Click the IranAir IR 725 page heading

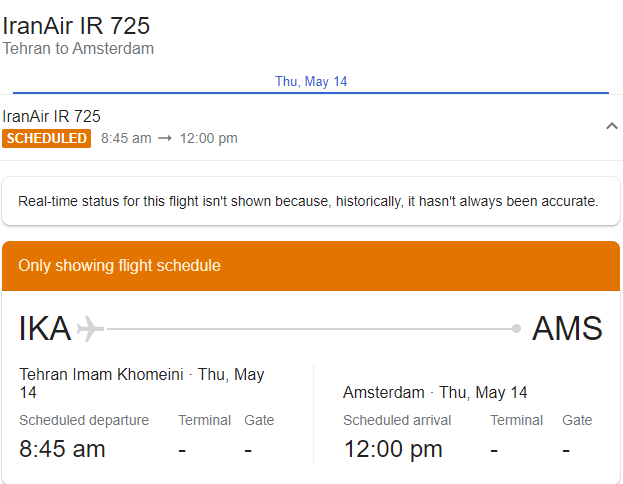click(x=76, y=24)
